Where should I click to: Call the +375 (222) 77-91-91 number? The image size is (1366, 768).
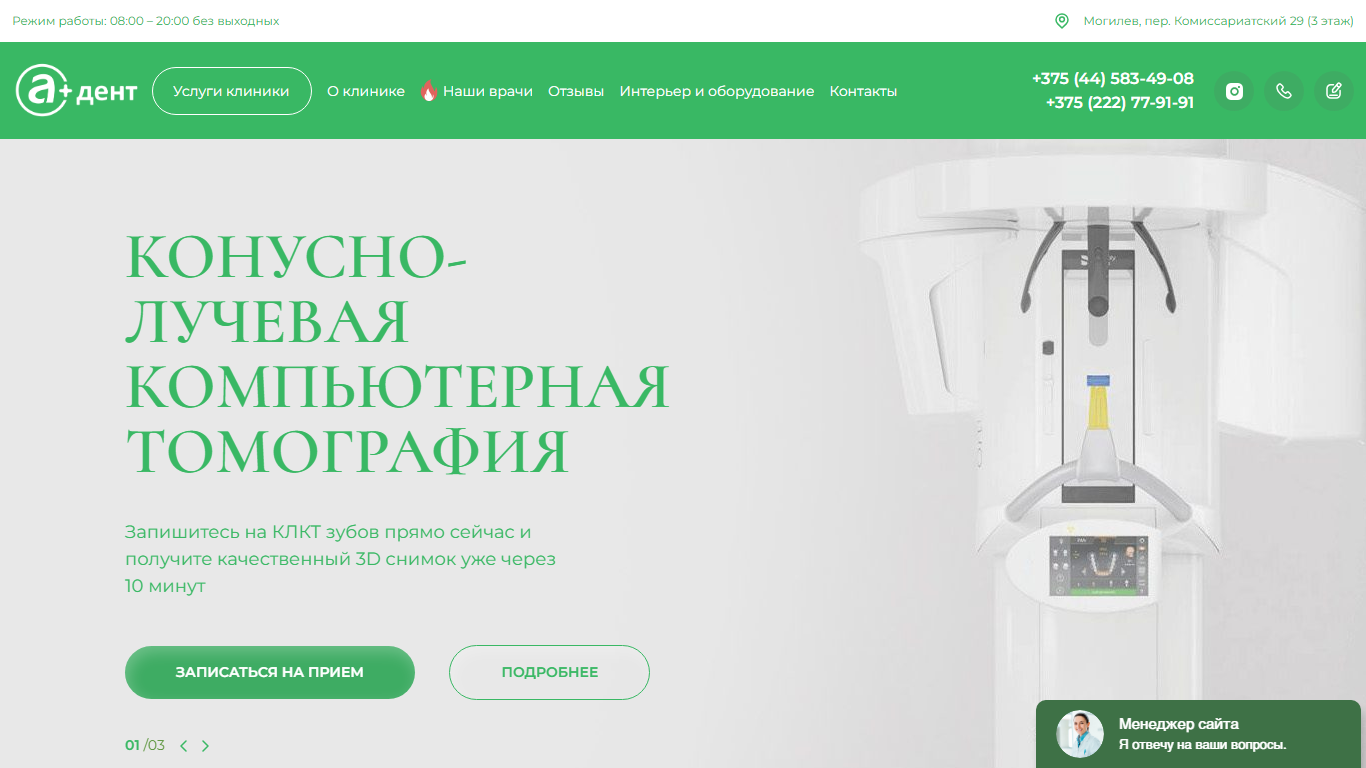[x=1120, y=102]
